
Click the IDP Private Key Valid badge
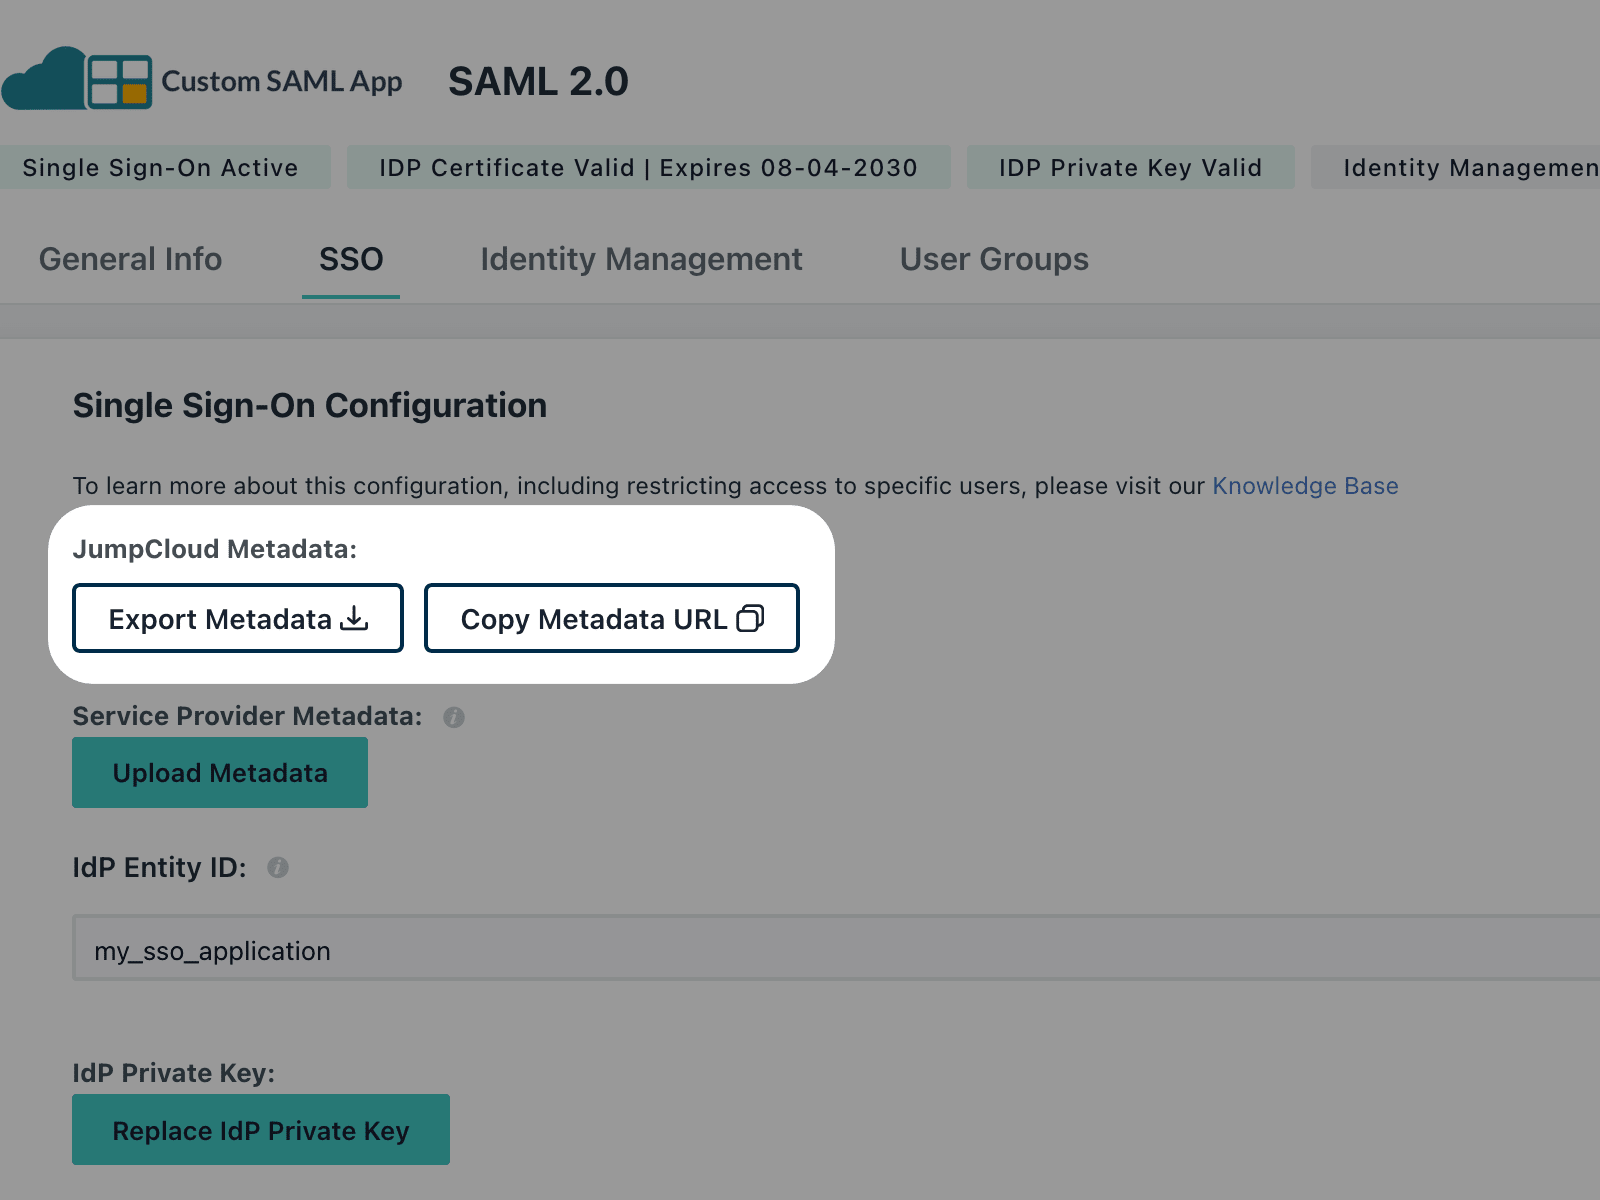click(x=1130, y=168)
